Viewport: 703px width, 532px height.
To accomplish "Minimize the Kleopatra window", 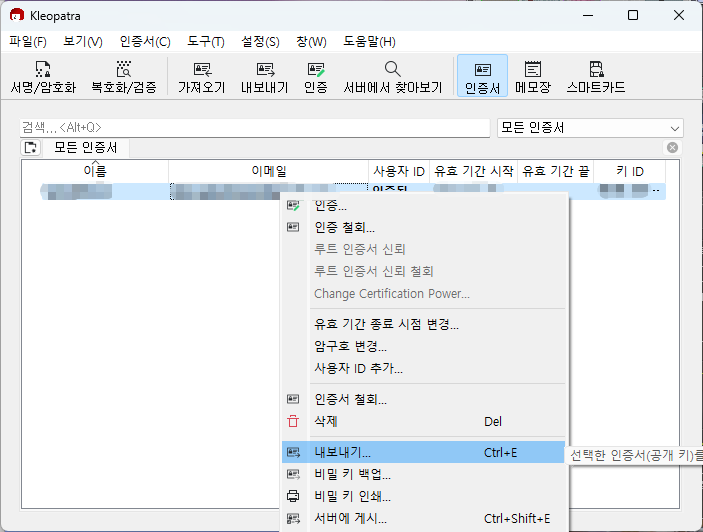I will [x=588, y=15].
